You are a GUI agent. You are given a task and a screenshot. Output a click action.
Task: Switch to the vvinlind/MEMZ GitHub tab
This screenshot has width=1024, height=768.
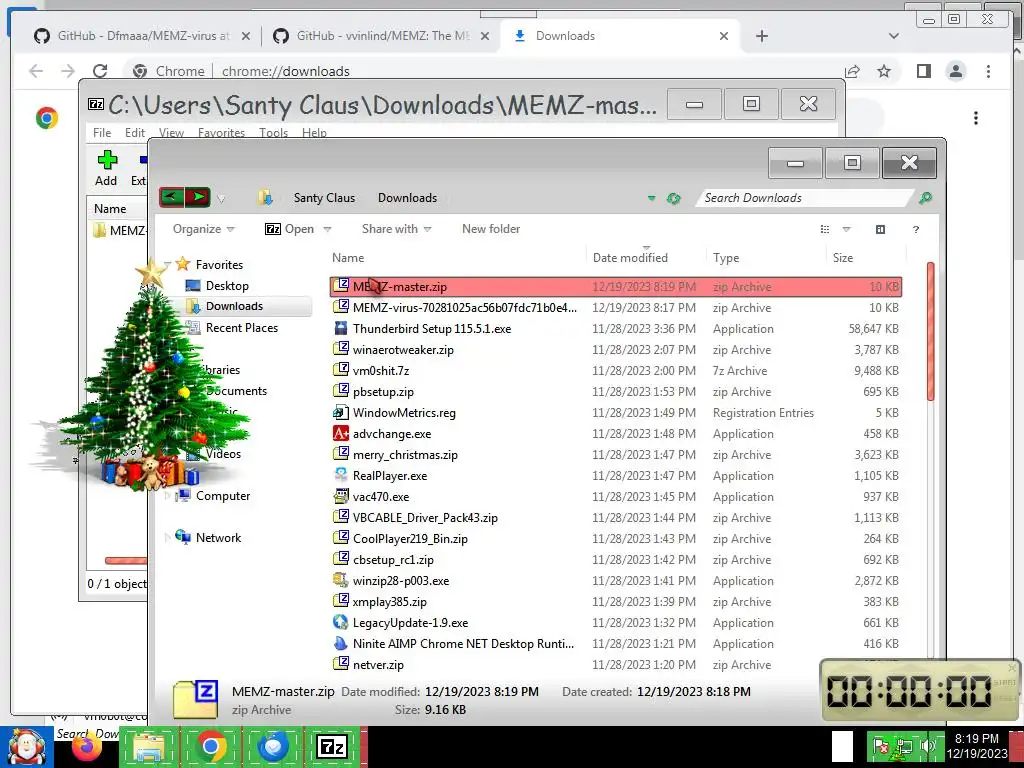381,36
